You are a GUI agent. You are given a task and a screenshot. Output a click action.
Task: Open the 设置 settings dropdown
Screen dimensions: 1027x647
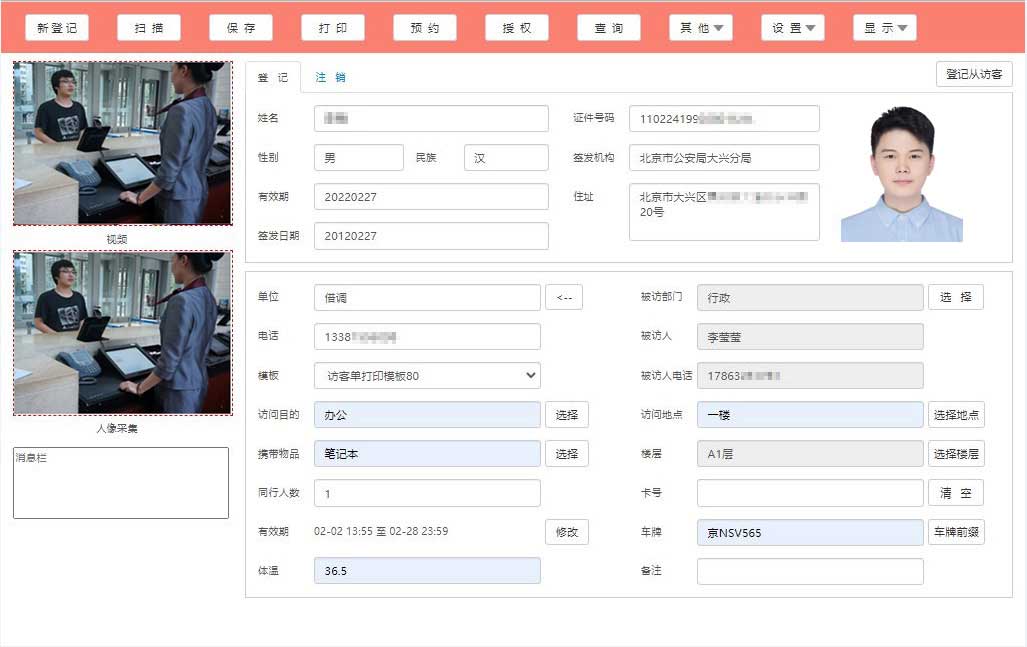[793, 28]
